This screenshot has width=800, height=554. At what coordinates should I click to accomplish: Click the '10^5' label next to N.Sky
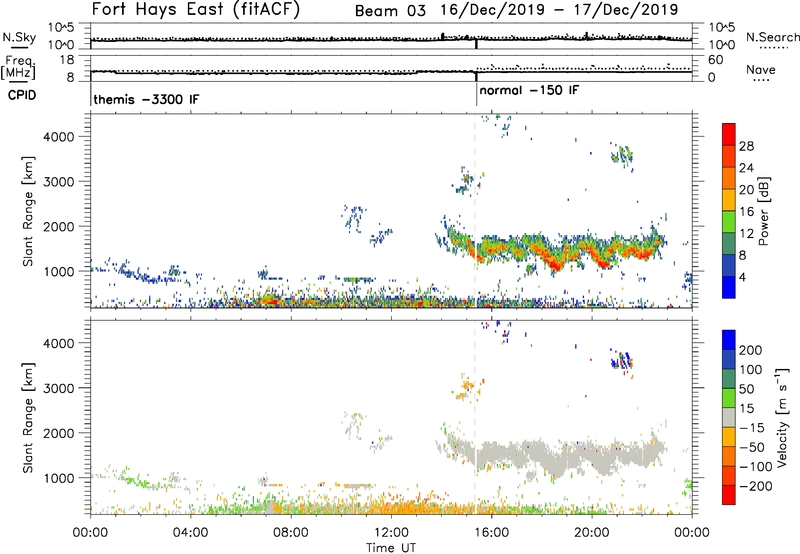61,28
